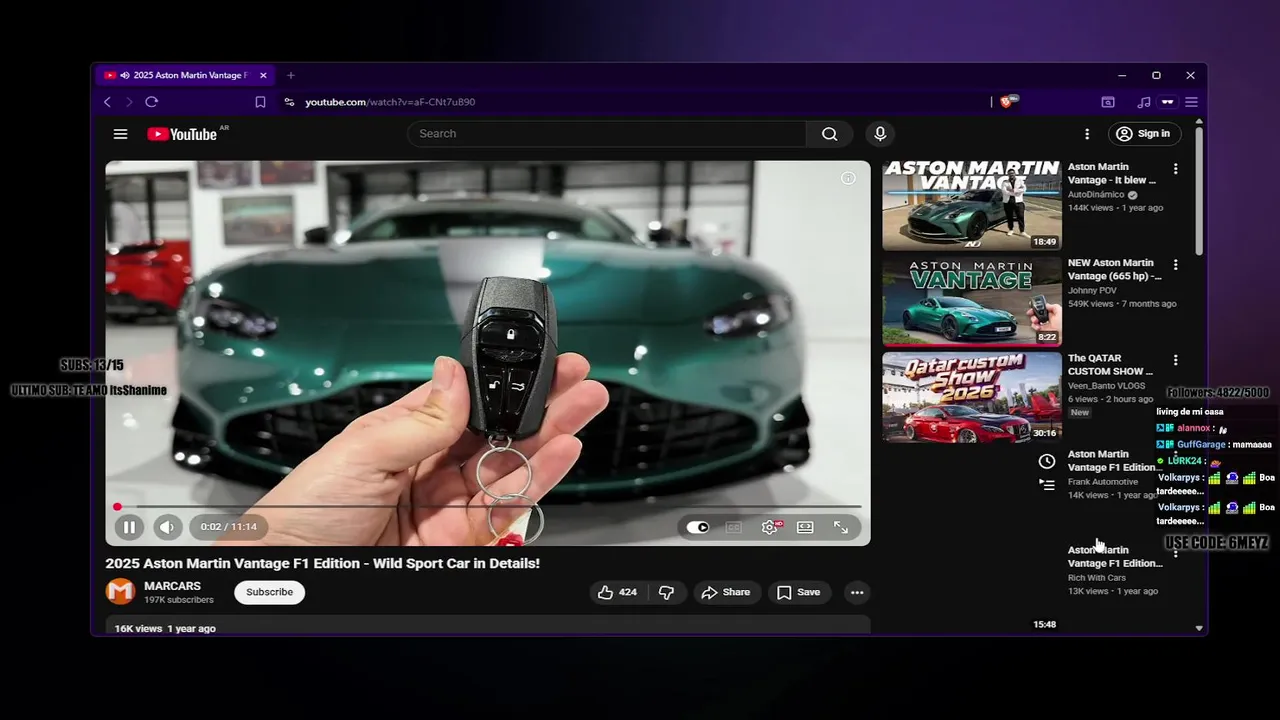This screenshot has width=1280, height=720.
Task: Click the youtube.com address bar
Action: point(390,102)
